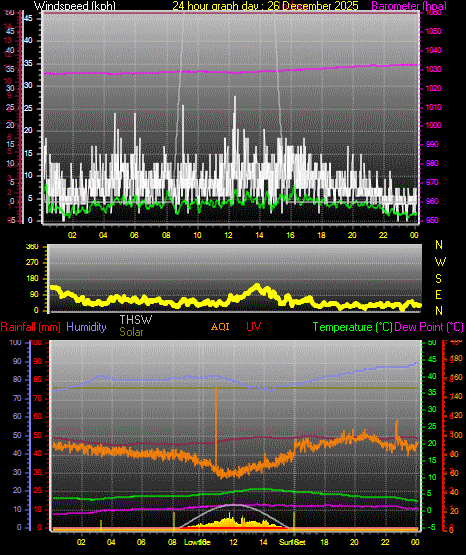Click green "-5" on the temperature axis
466x555 pixels.
pos(432,528)
